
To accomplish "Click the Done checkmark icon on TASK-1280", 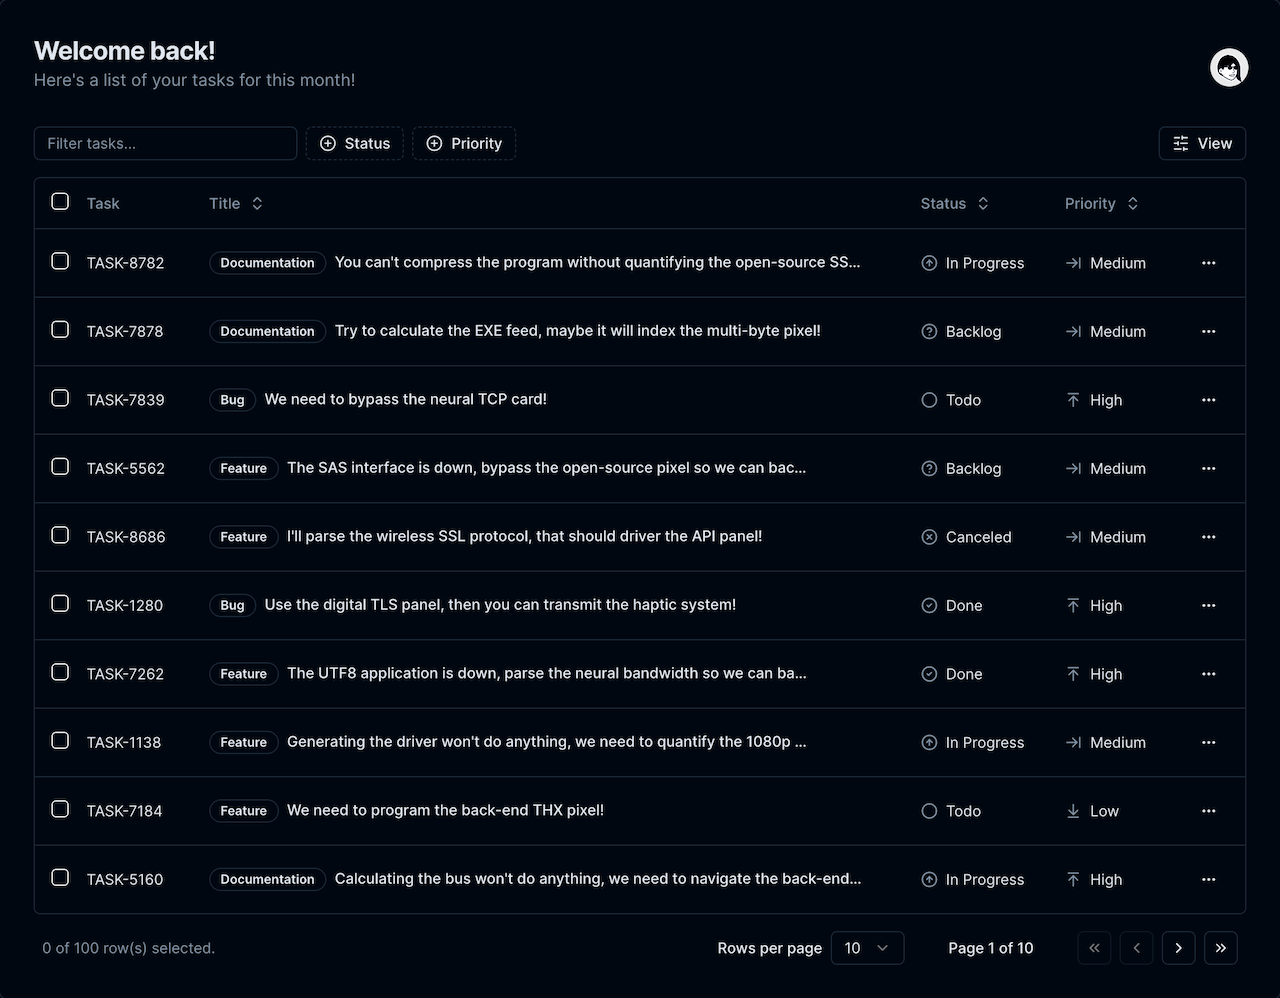I will click(x=928, y=605).
